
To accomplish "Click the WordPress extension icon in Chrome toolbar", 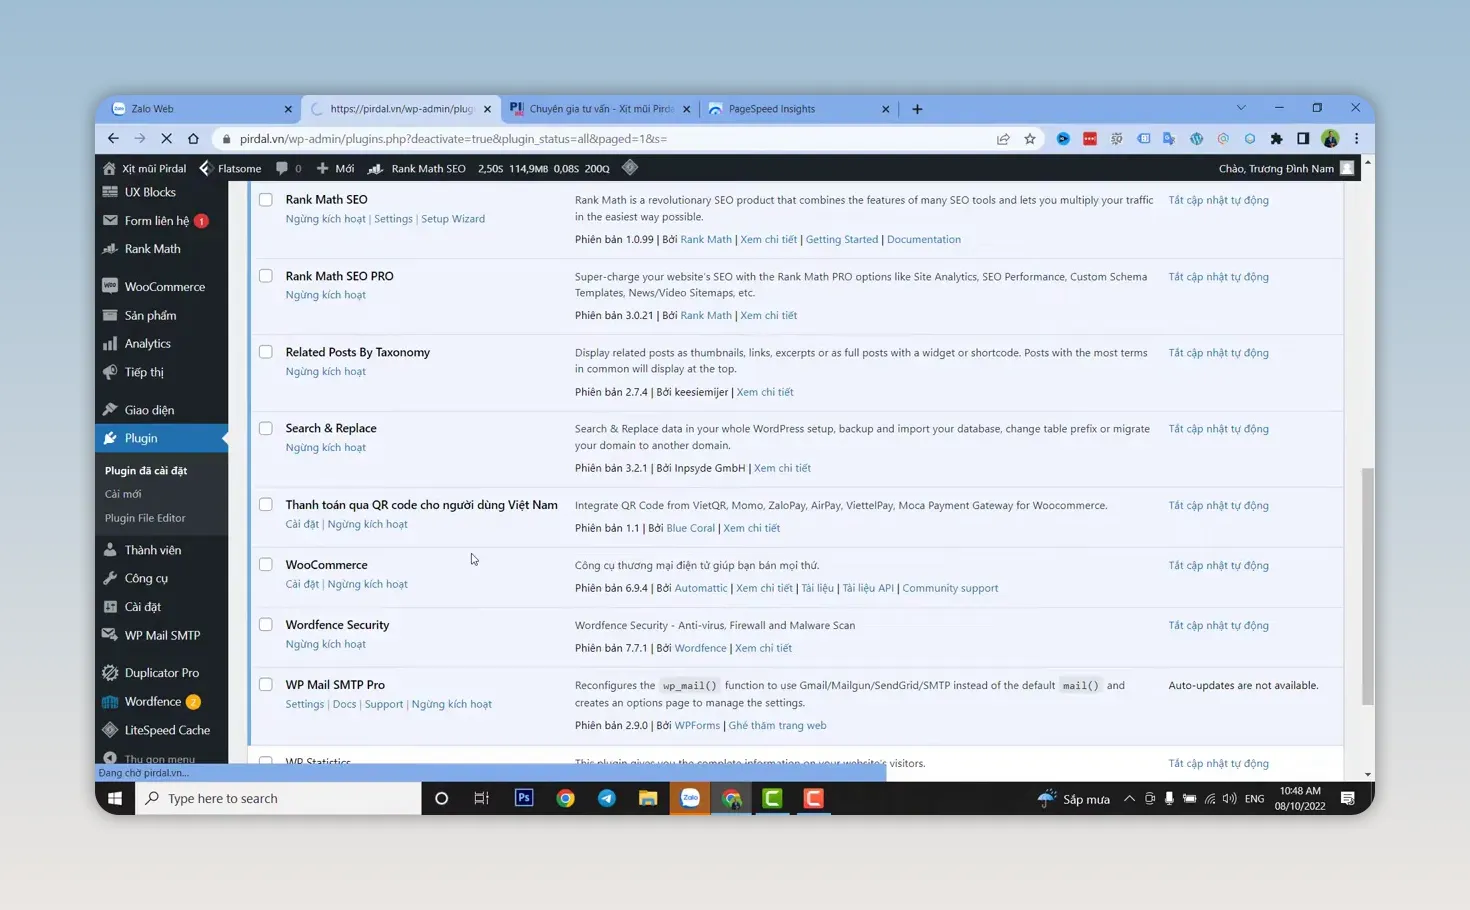I will point(1196,139).
